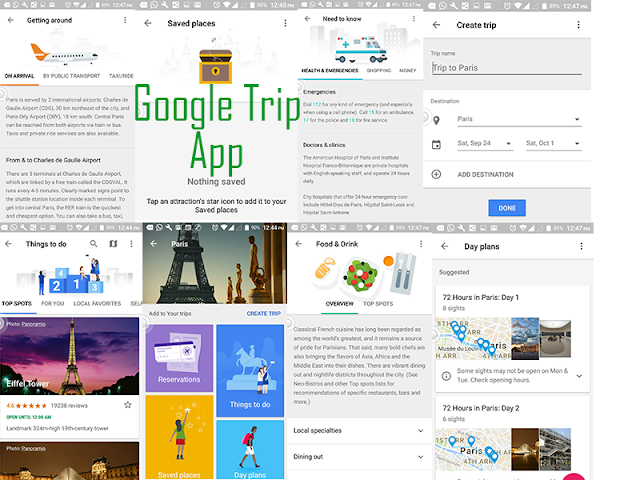This screenshot has width=640, height=480.
Task: Open overflow menu on Day plans screen
Action: coord(581,246)
